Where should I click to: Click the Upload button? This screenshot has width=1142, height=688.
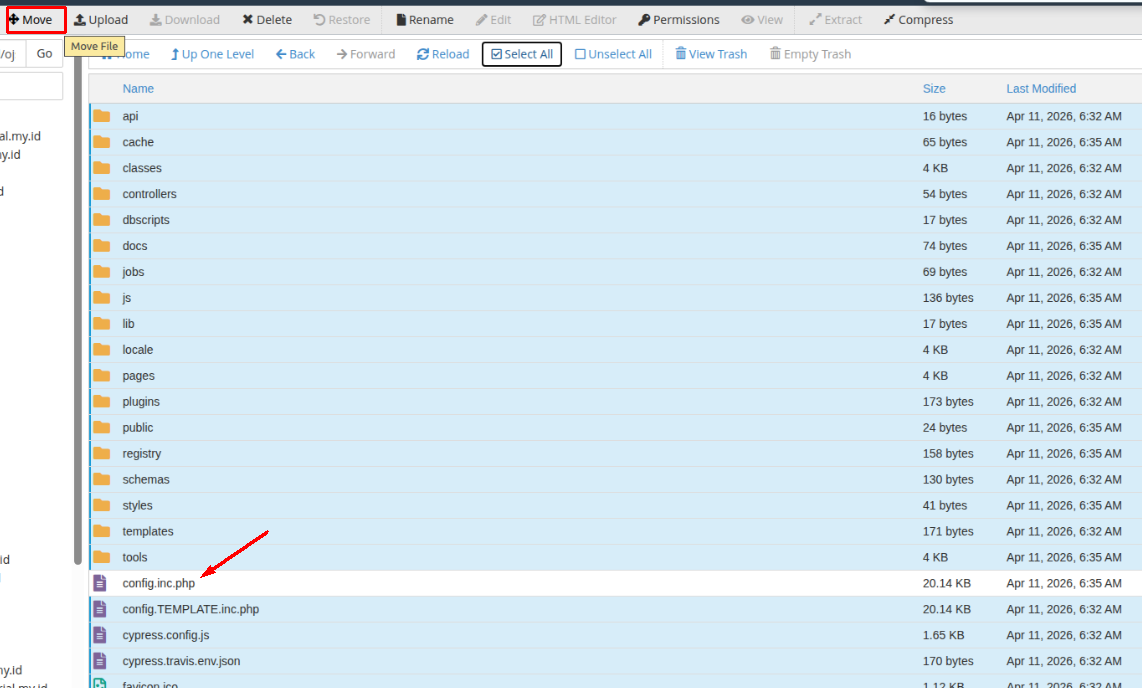click(x=101, y=20)
